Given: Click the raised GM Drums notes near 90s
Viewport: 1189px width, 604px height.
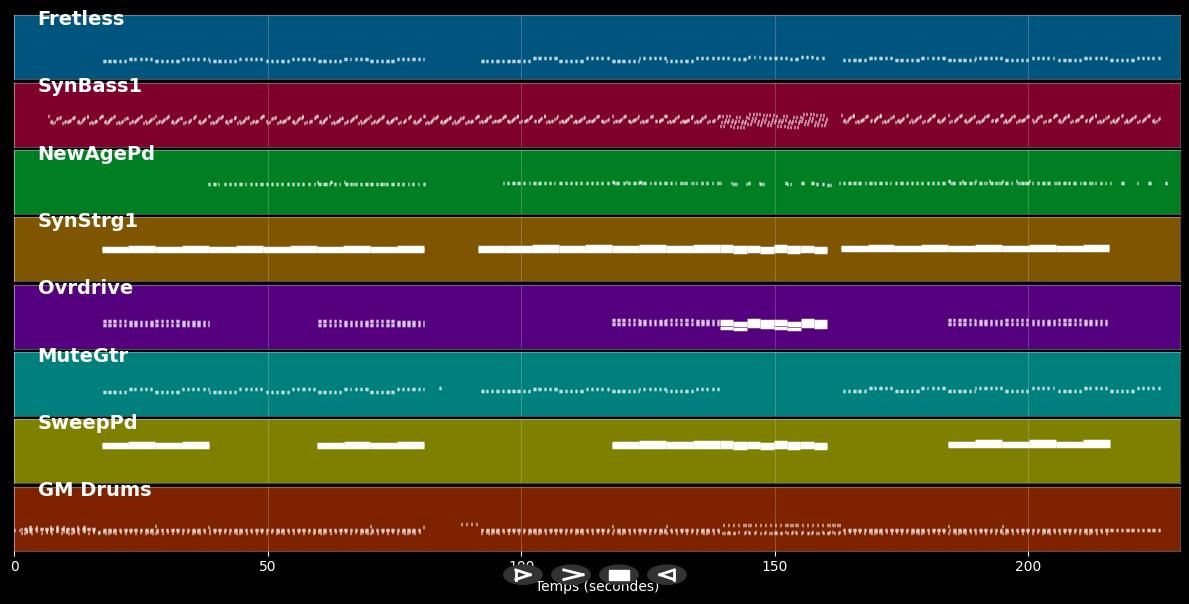Looking at the screenshot, I should click(x=469, y=524).
